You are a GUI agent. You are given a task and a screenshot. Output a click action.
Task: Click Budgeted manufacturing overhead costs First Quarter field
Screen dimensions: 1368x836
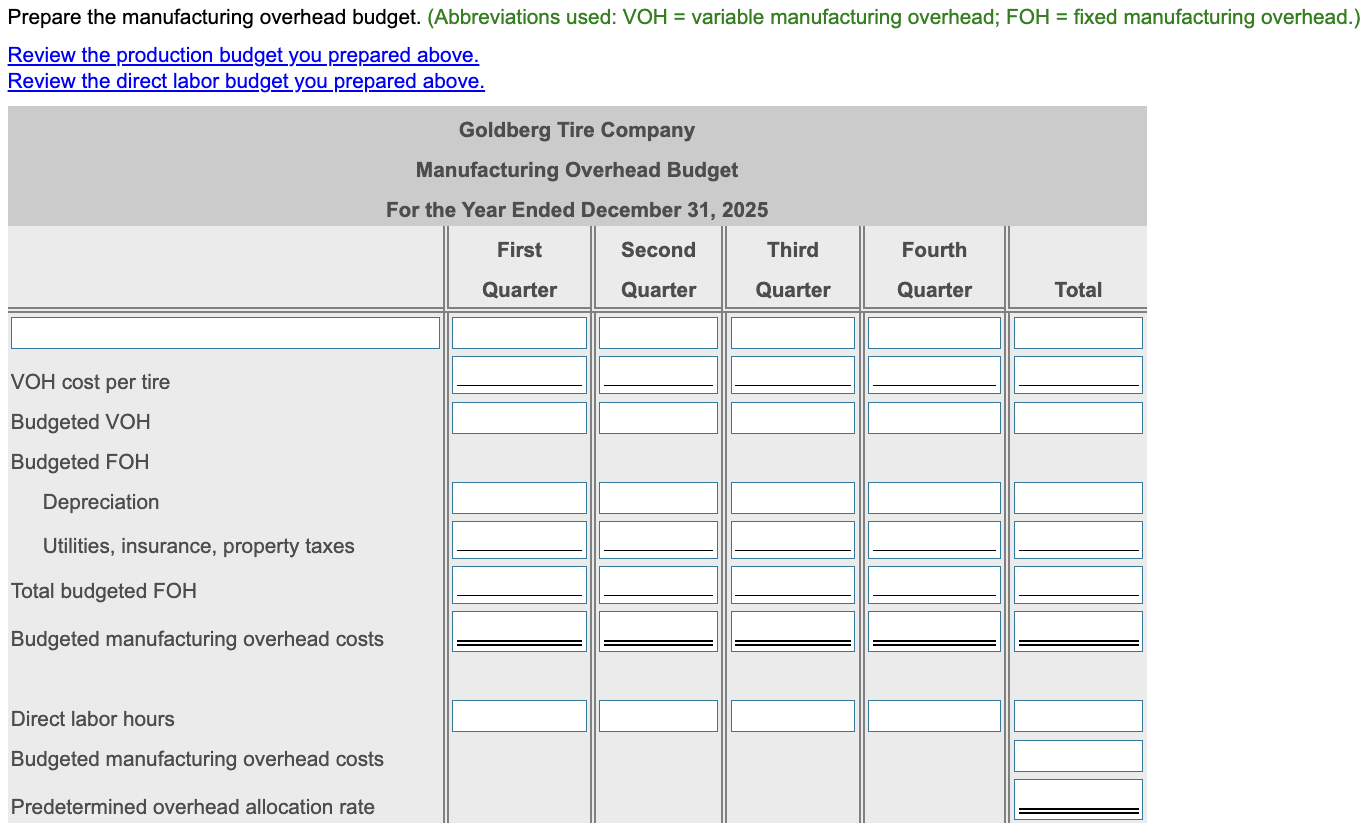pos(519,631)
